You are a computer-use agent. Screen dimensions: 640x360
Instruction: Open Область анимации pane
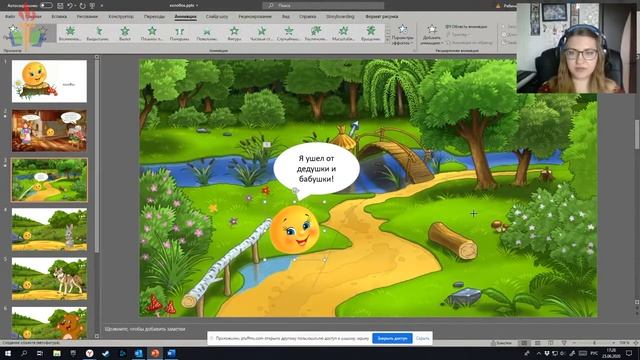point(466,27)
